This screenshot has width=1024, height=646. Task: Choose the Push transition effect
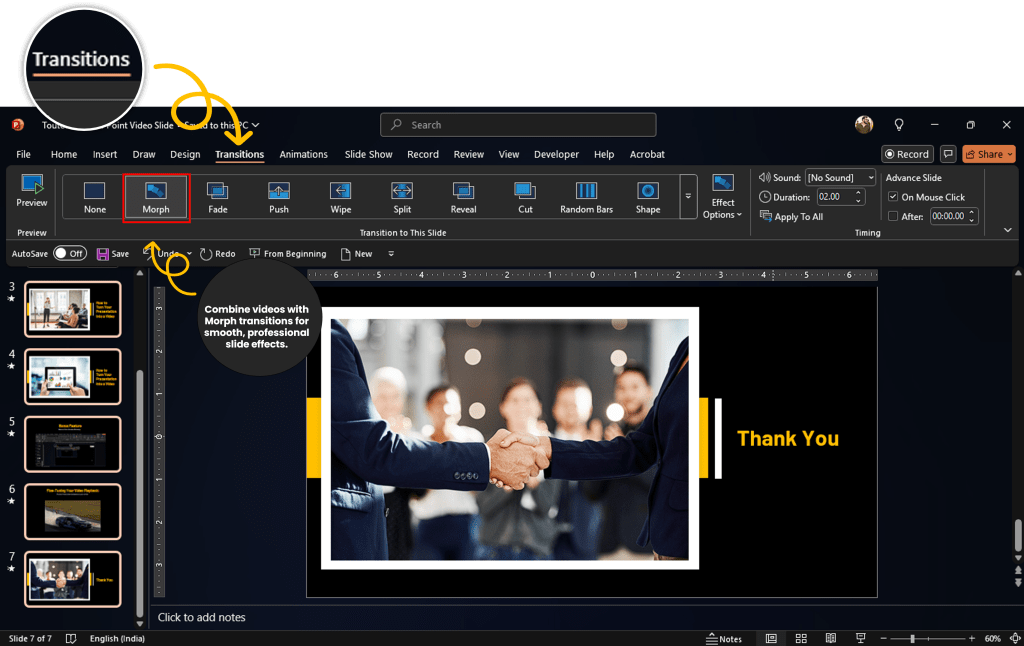coord(279,190)
